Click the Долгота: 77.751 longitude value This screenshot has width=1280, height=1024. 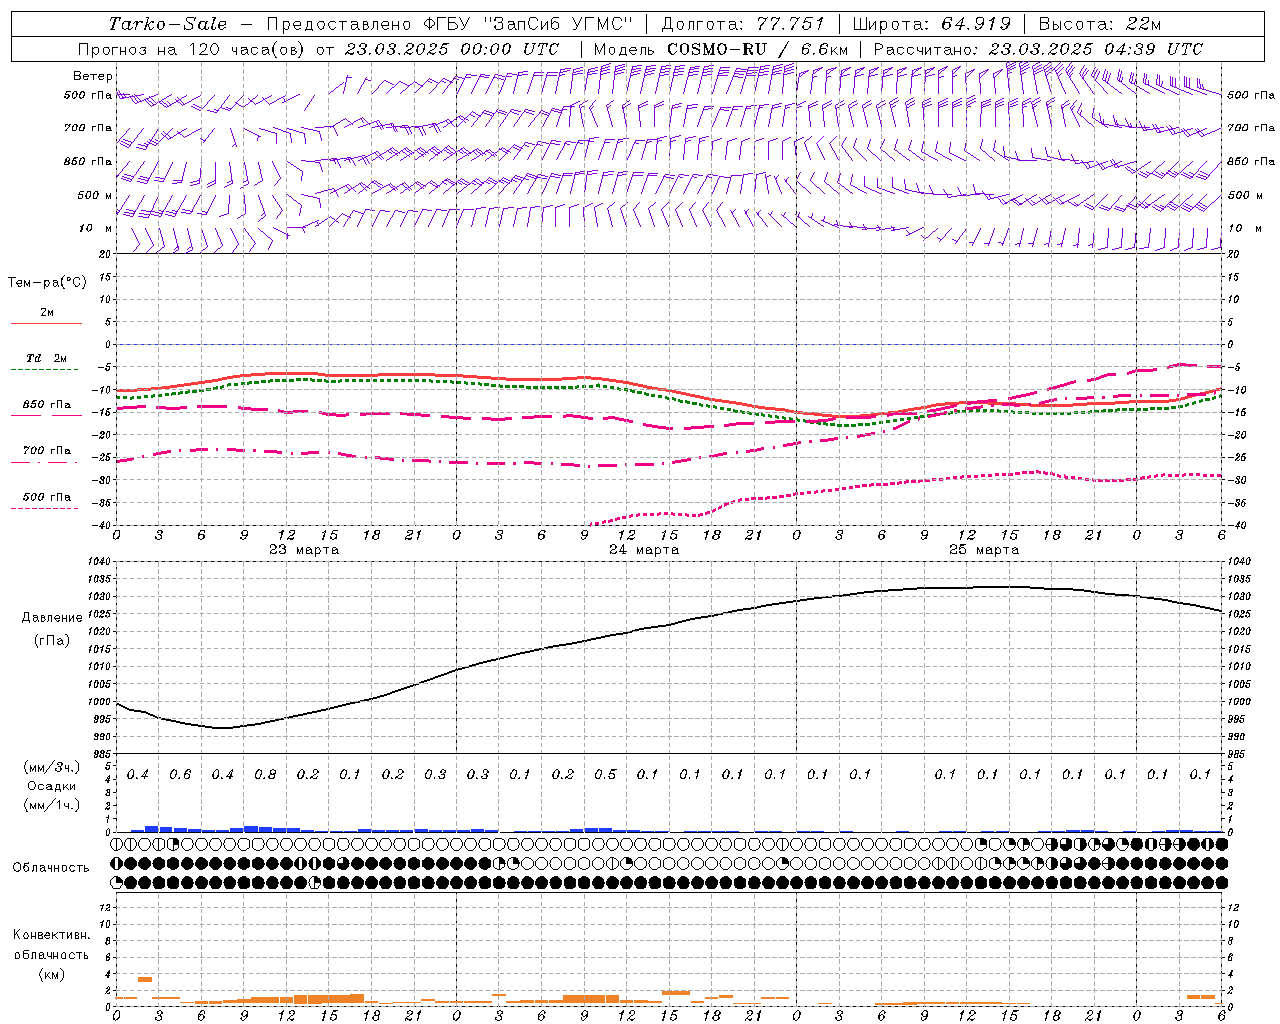(x=743, y=24)
